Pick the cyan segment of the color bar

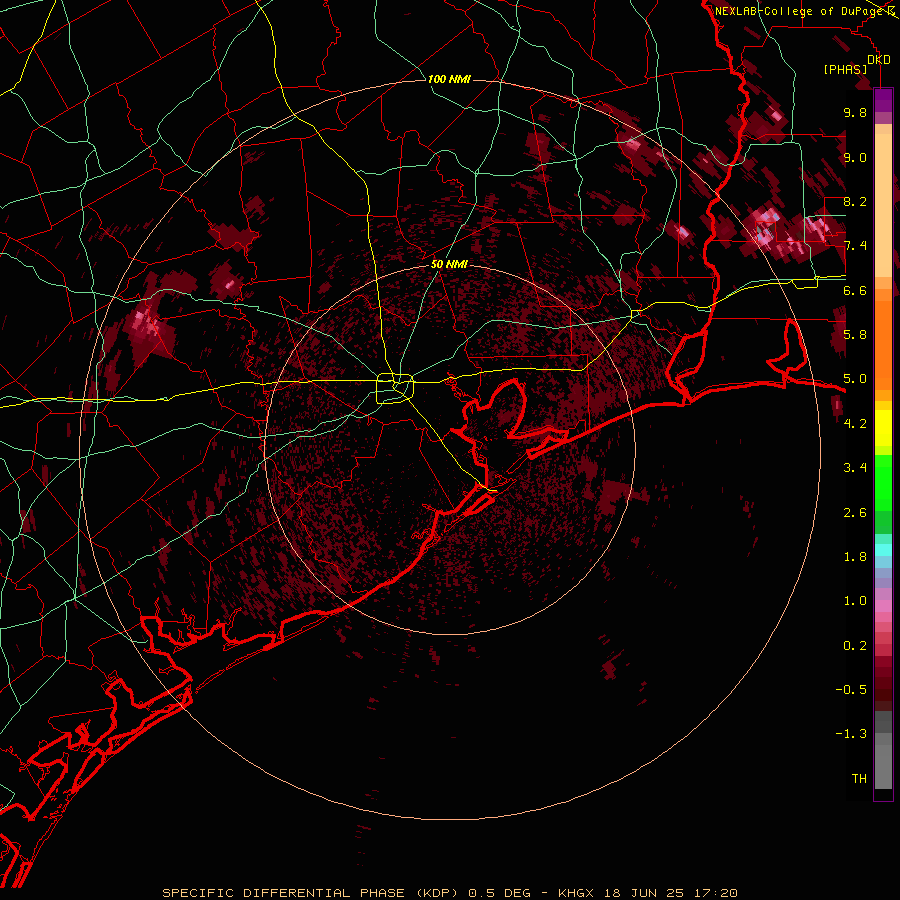tap(883, 550)
